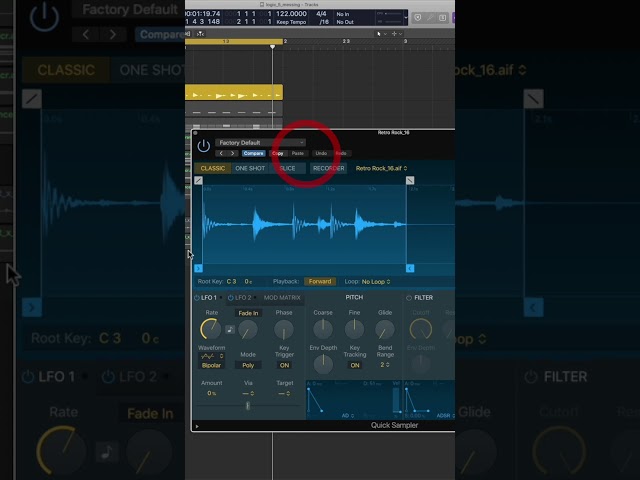Open the LFO Waveform shape popup

pyautogui.click(x=211, y=356)
